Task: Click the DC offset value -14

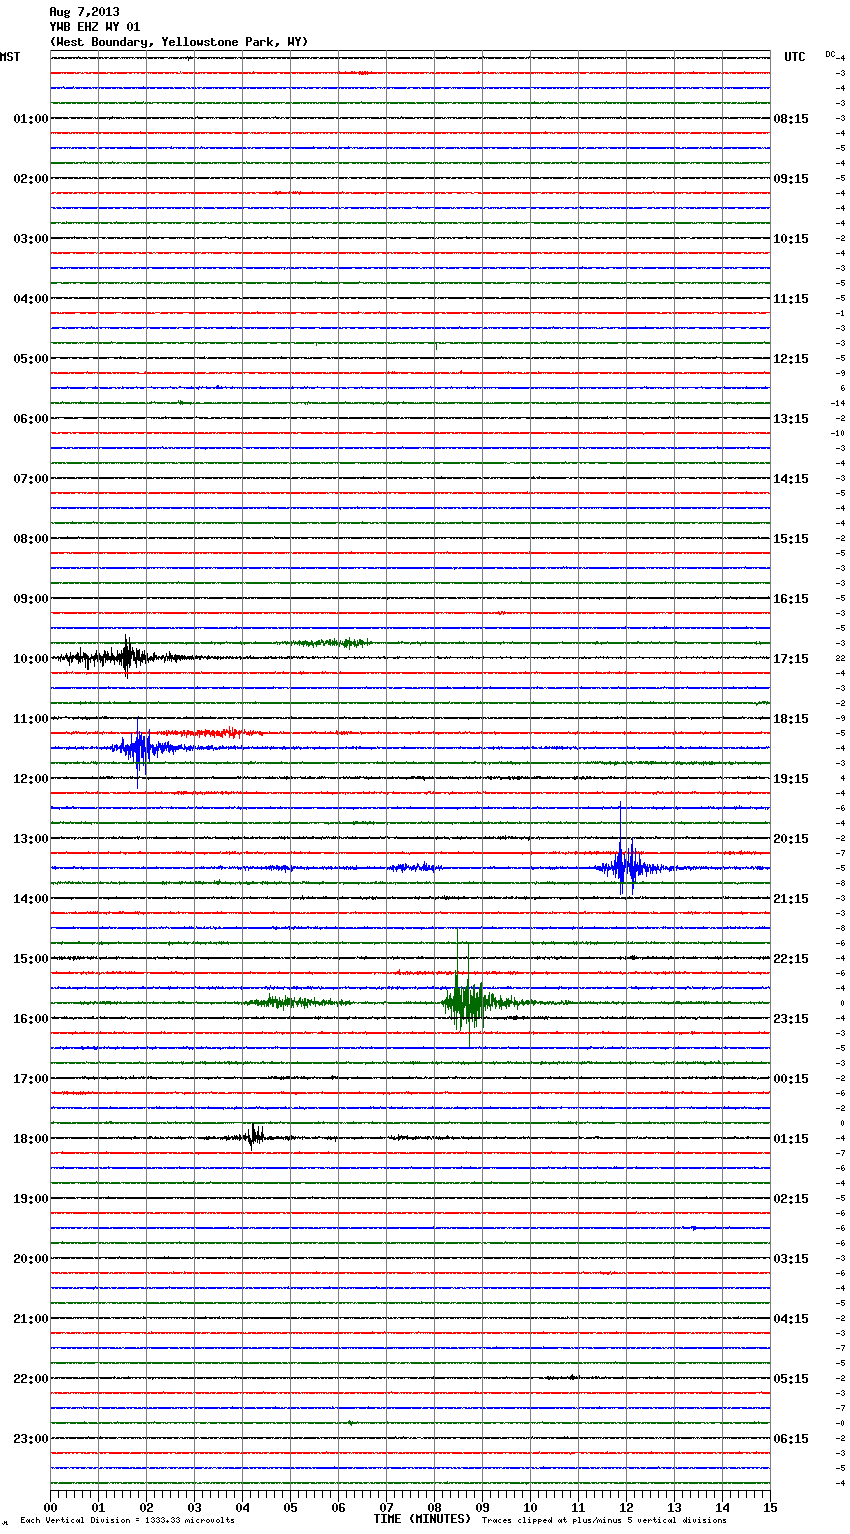Action: click(x=838, y=403)
